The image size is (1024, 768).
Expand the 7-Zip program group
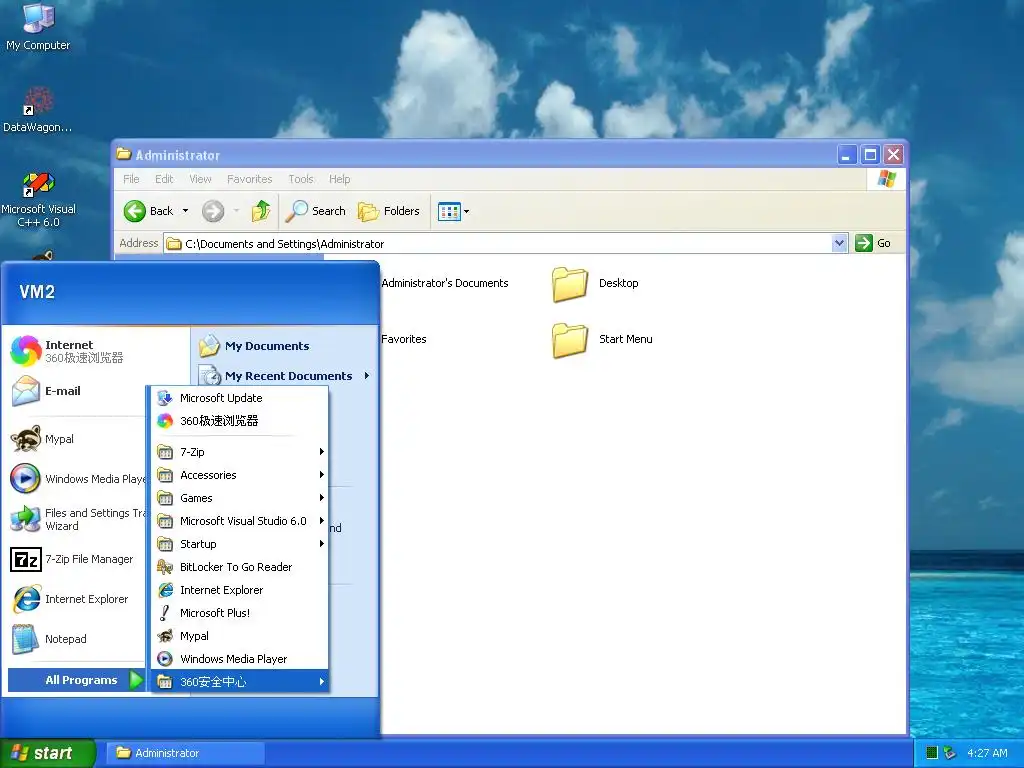[x=240, y=452]
